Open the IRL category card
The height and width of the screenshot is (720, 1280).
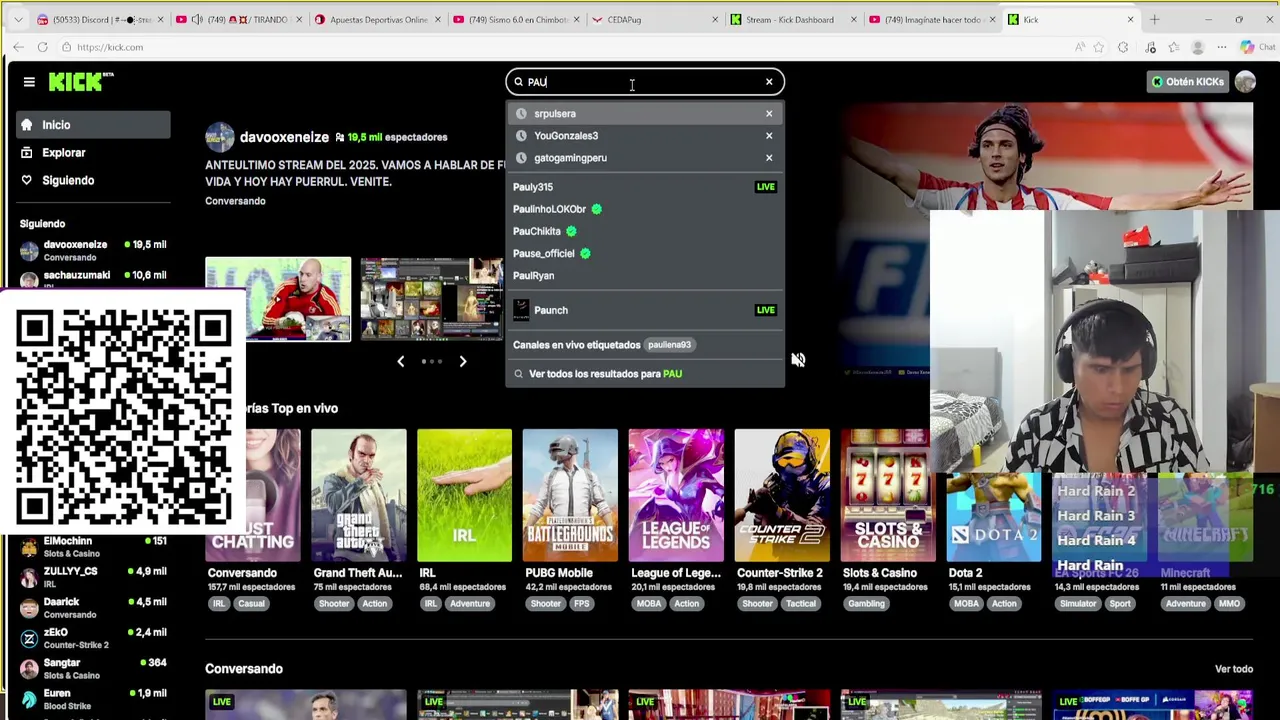click(x=465, y=496)
